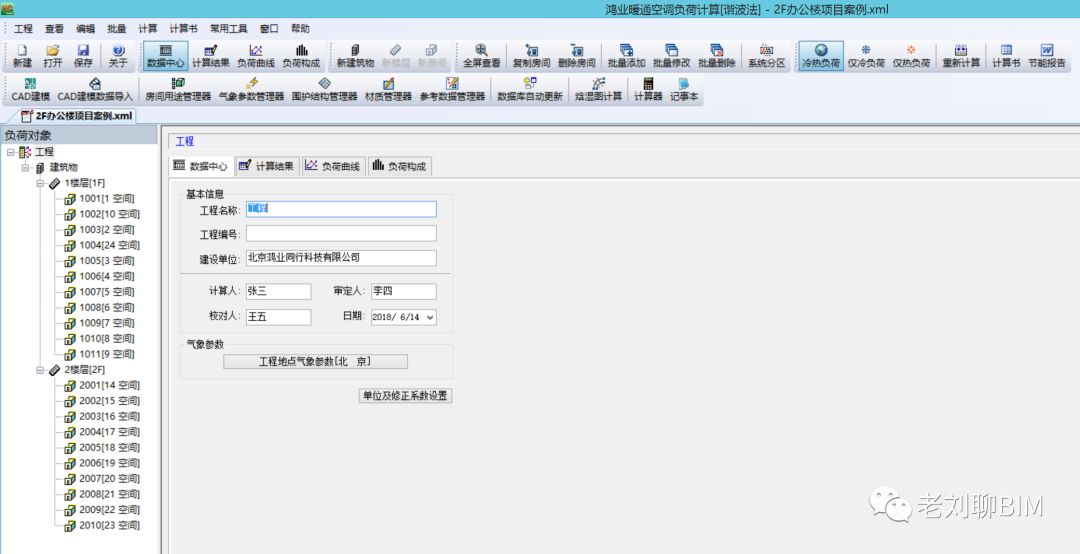Click the 新建筑物 toolbar icon
The height and width of the screenshot is (554, 1080).
(x=355, y=56)
